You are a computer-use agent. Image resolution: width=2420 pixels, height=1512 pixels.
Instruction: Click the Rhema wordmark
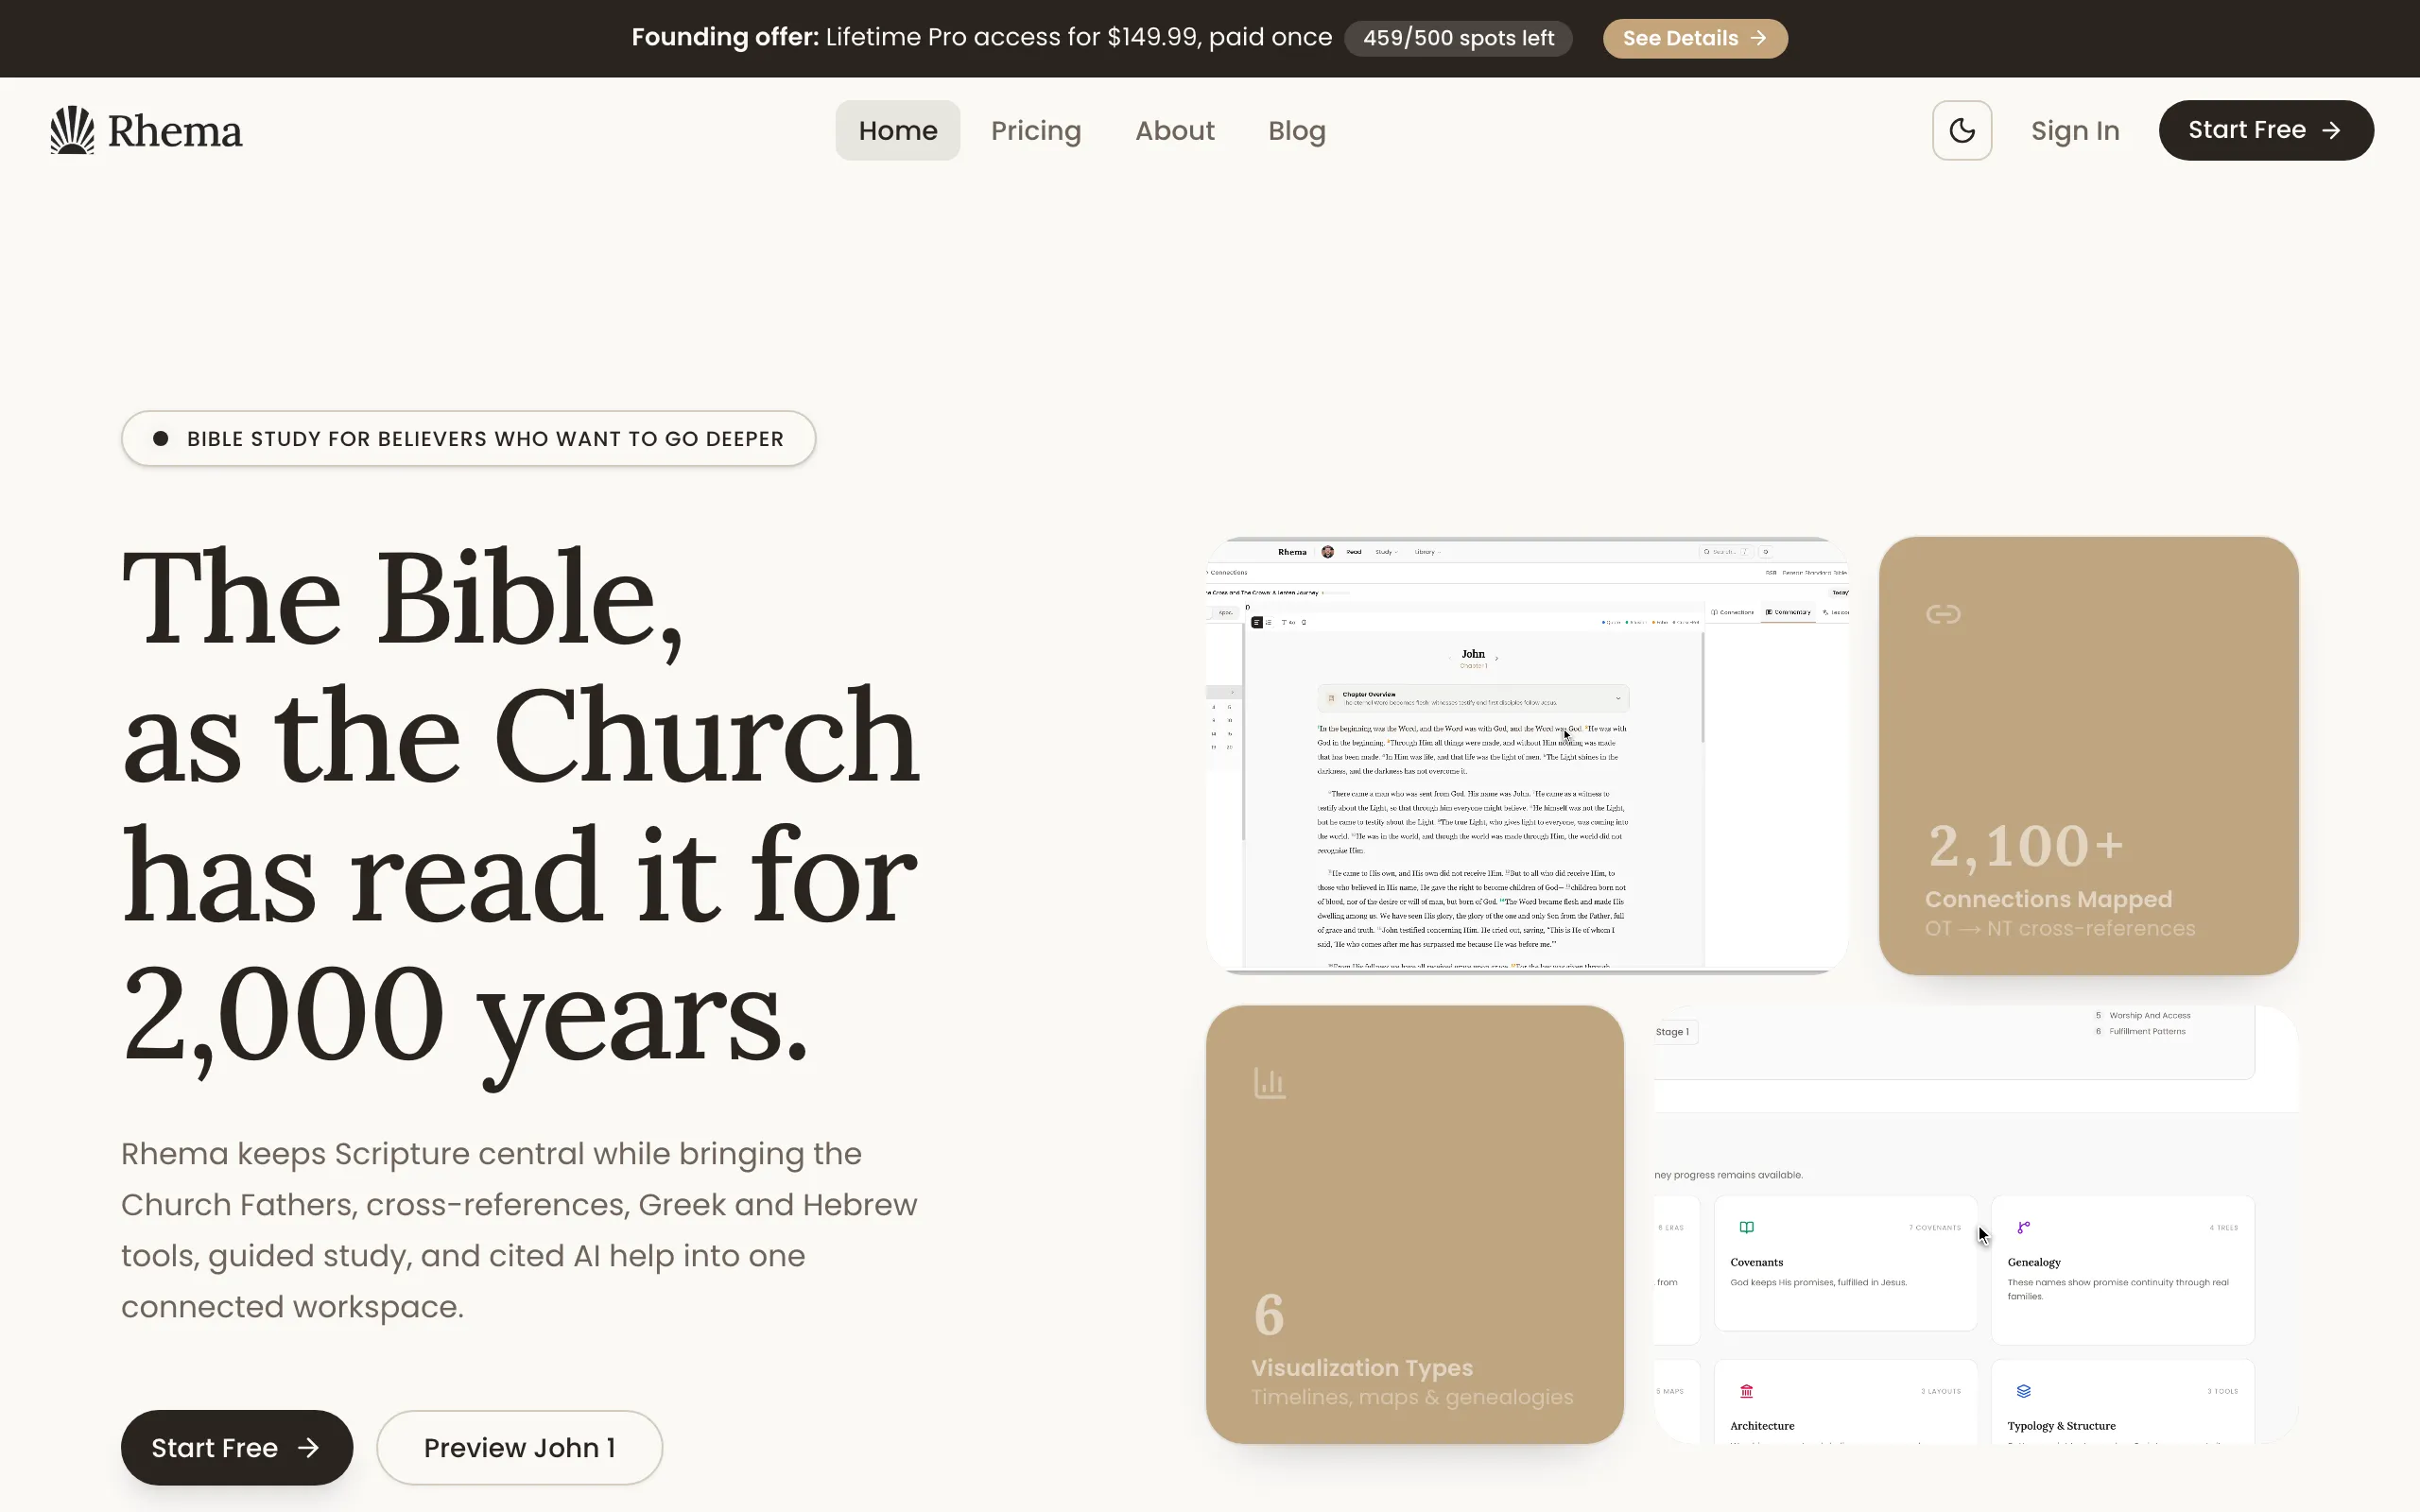(x=175, y=131)
